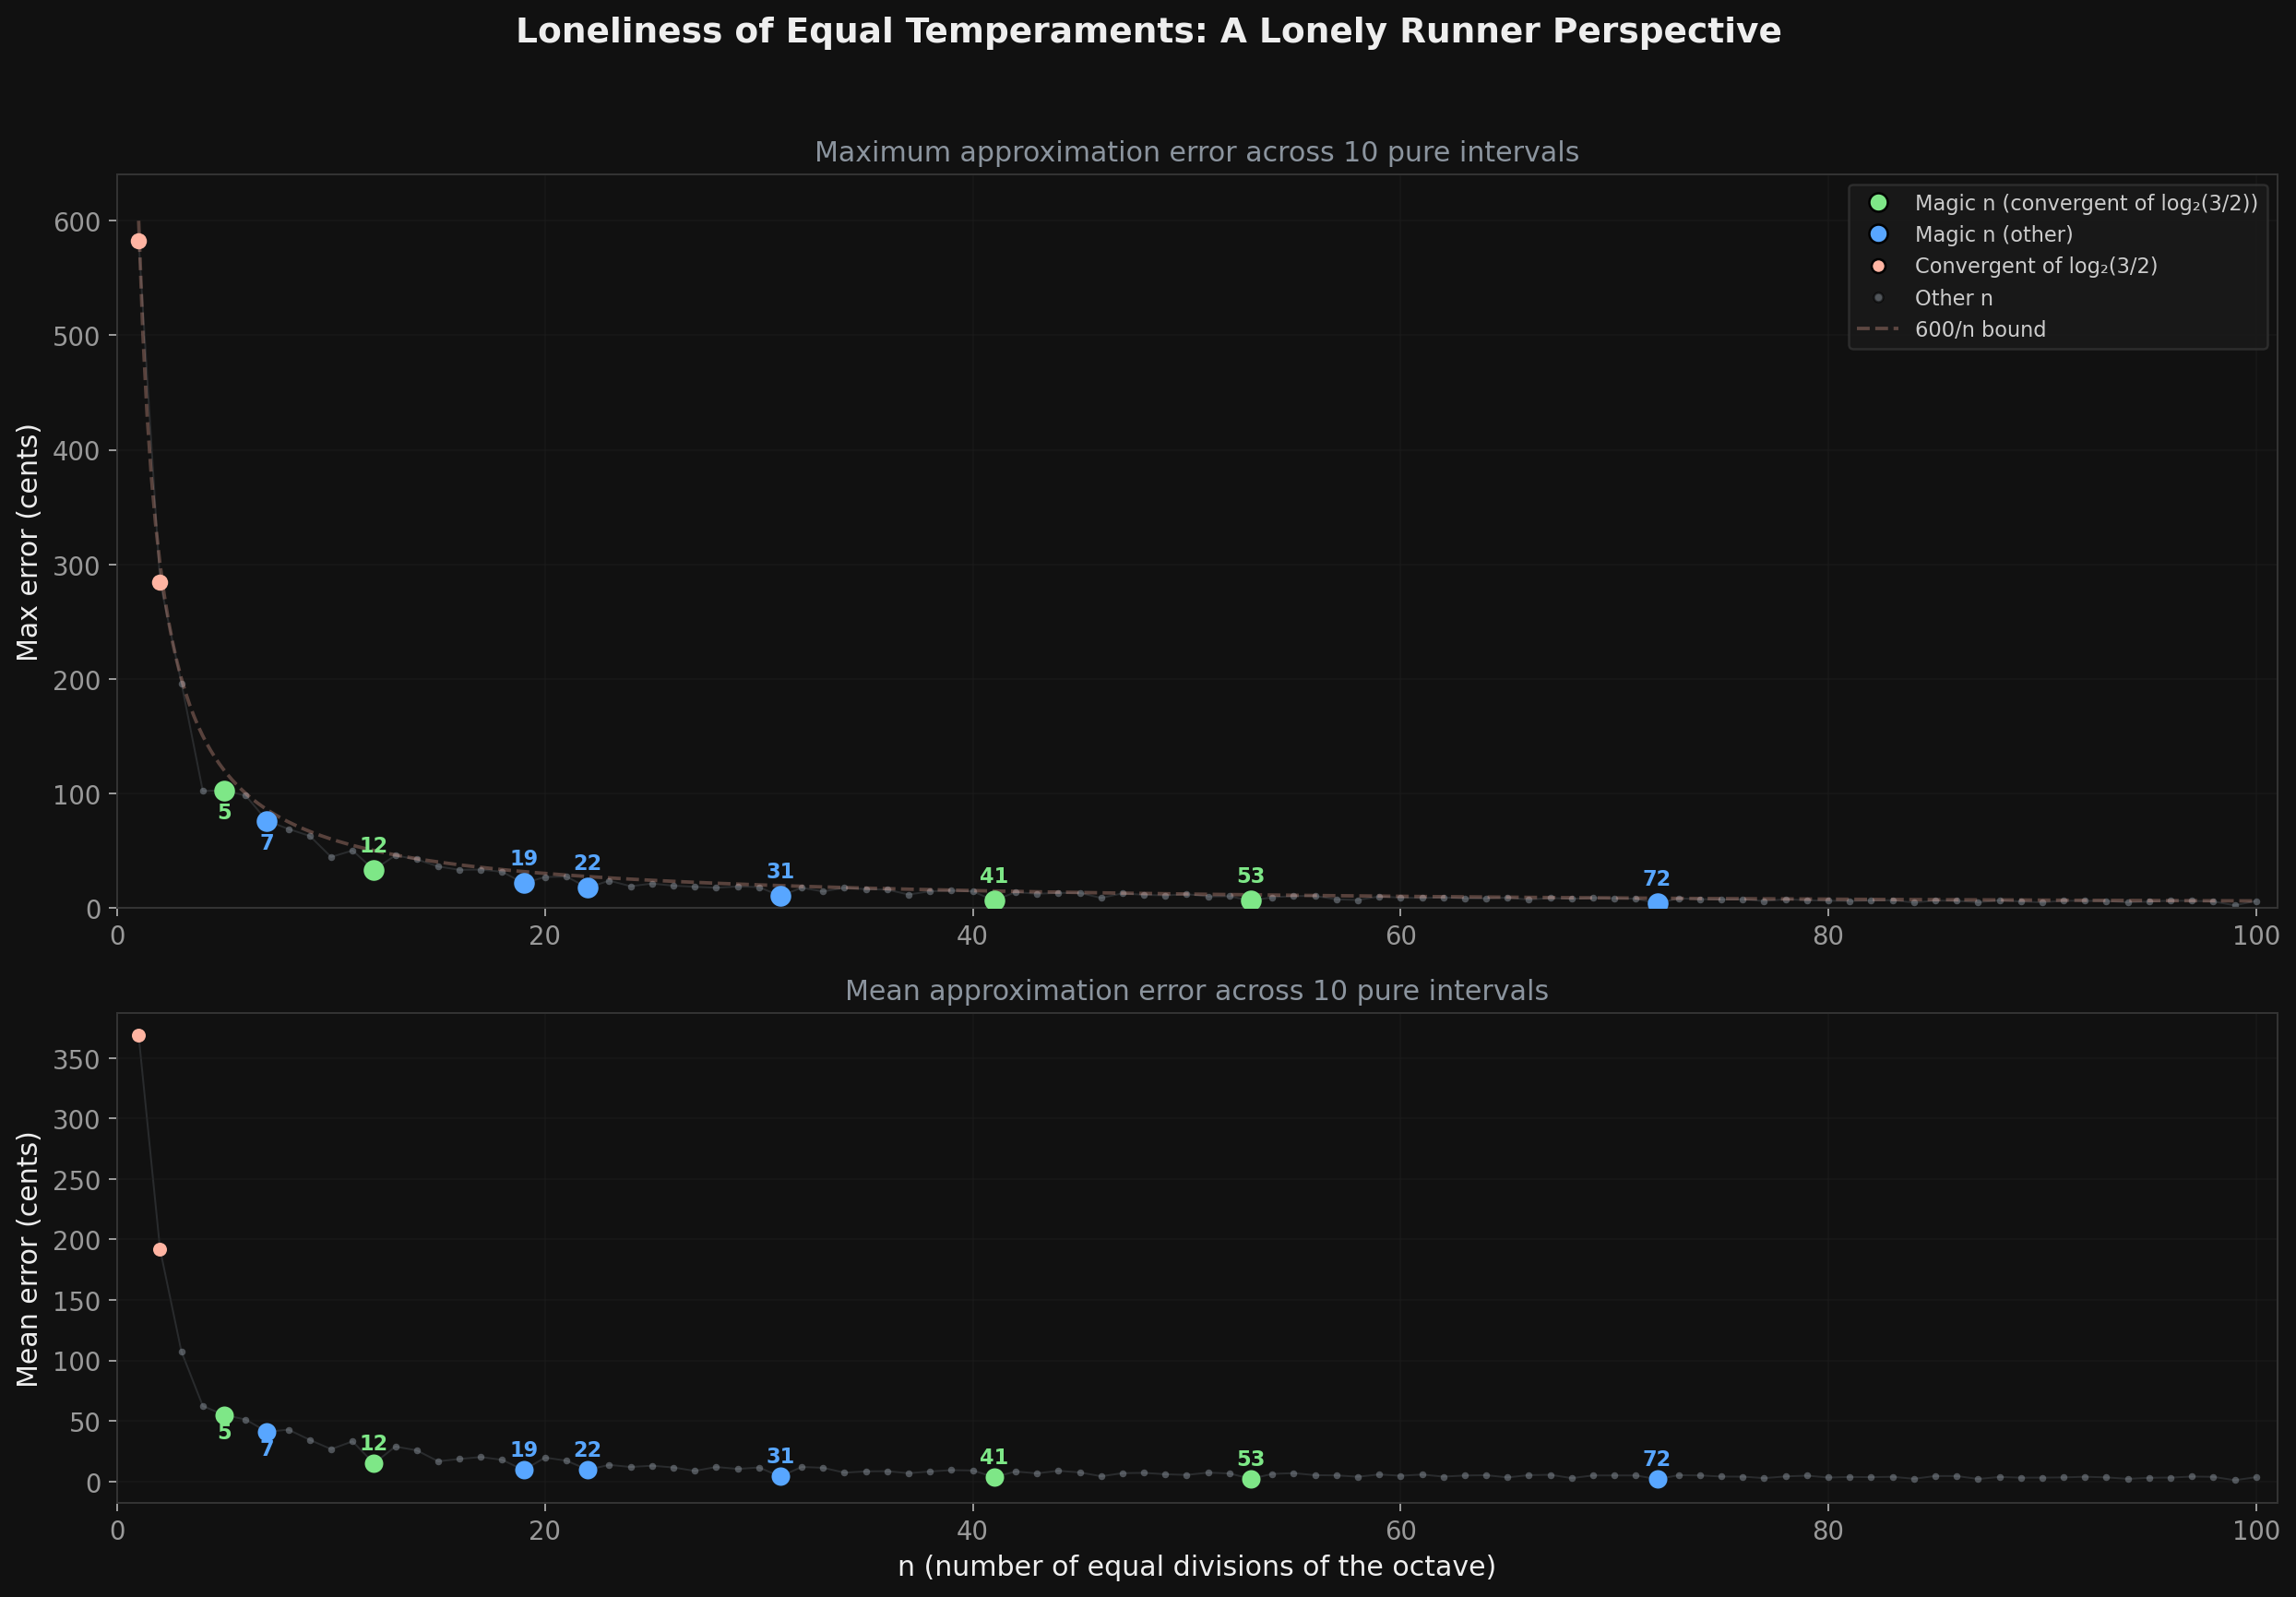Click the x-axis label about equal divisions

pos(1196,1567)
